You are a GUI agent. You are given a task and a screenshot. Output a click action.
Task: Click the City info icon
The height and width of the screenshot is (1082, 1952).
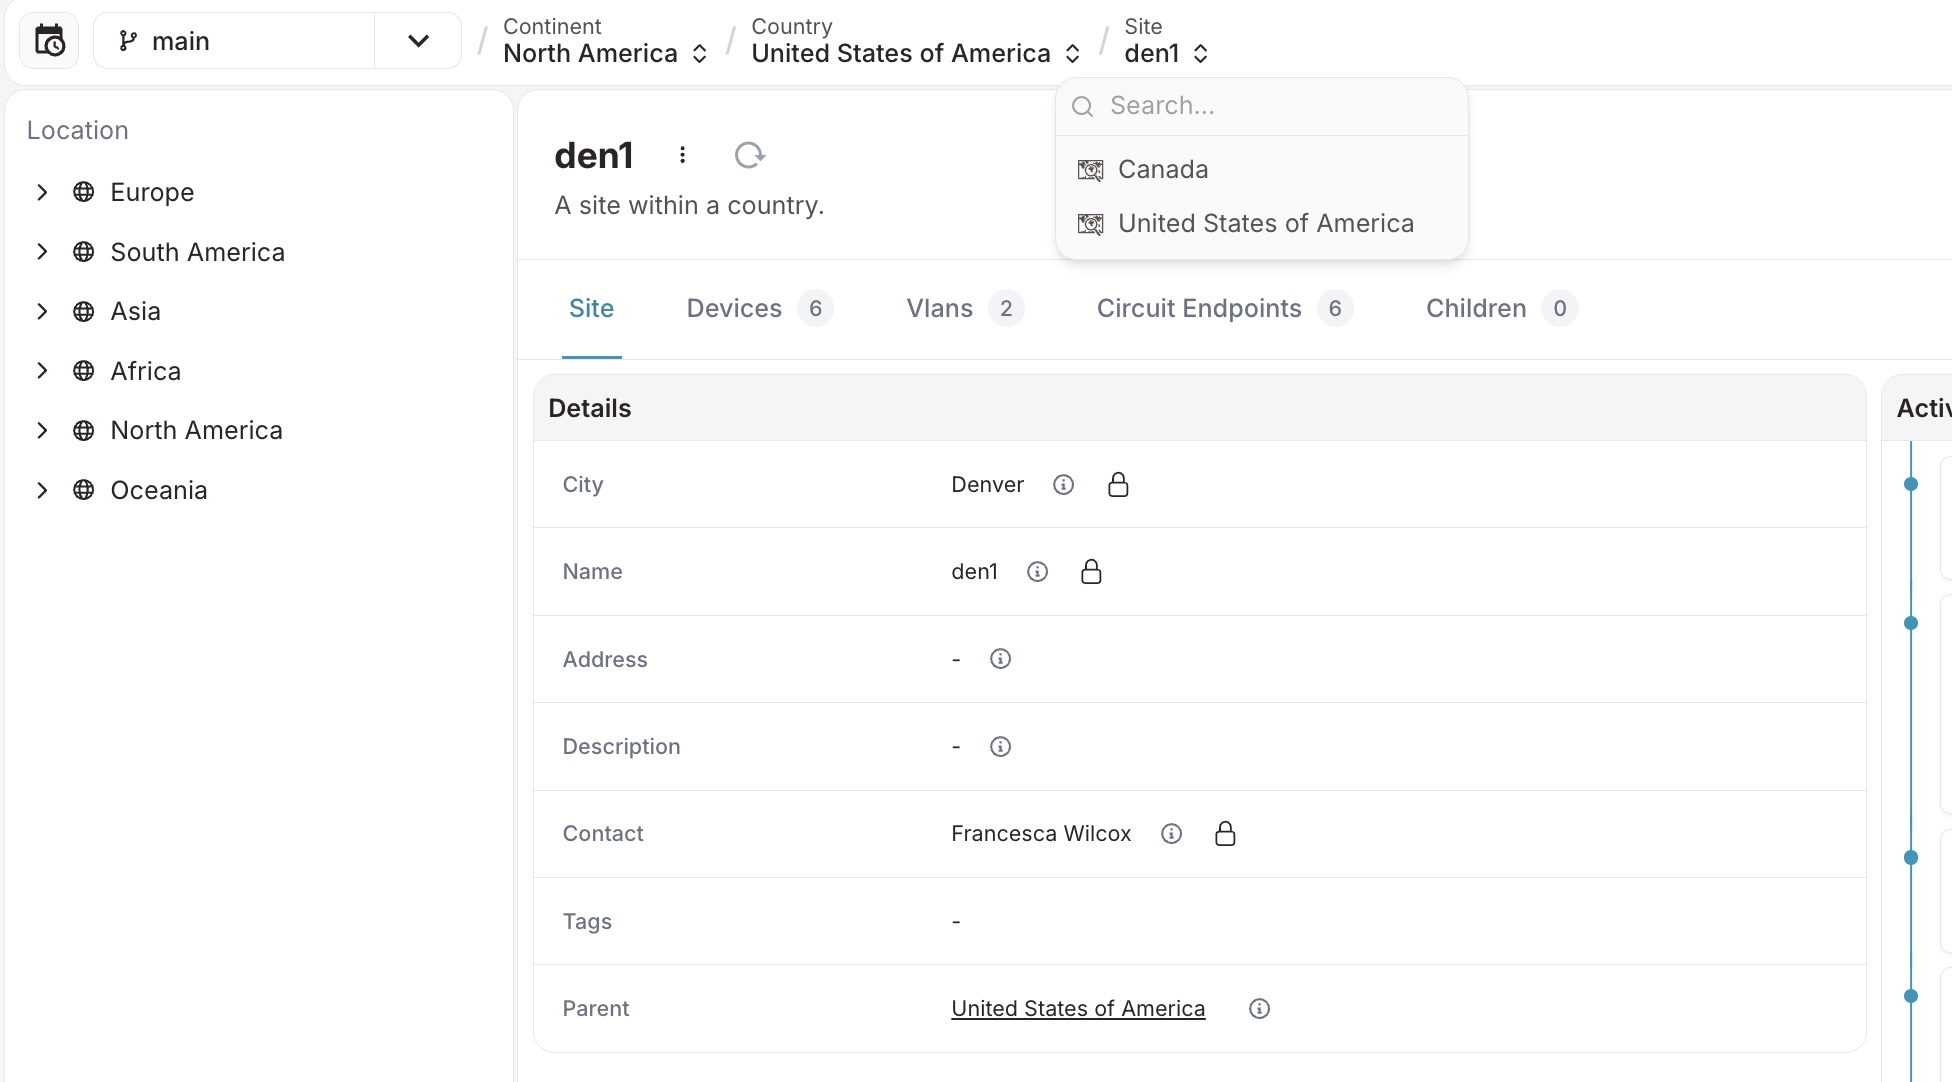(x=1063, y=485)
